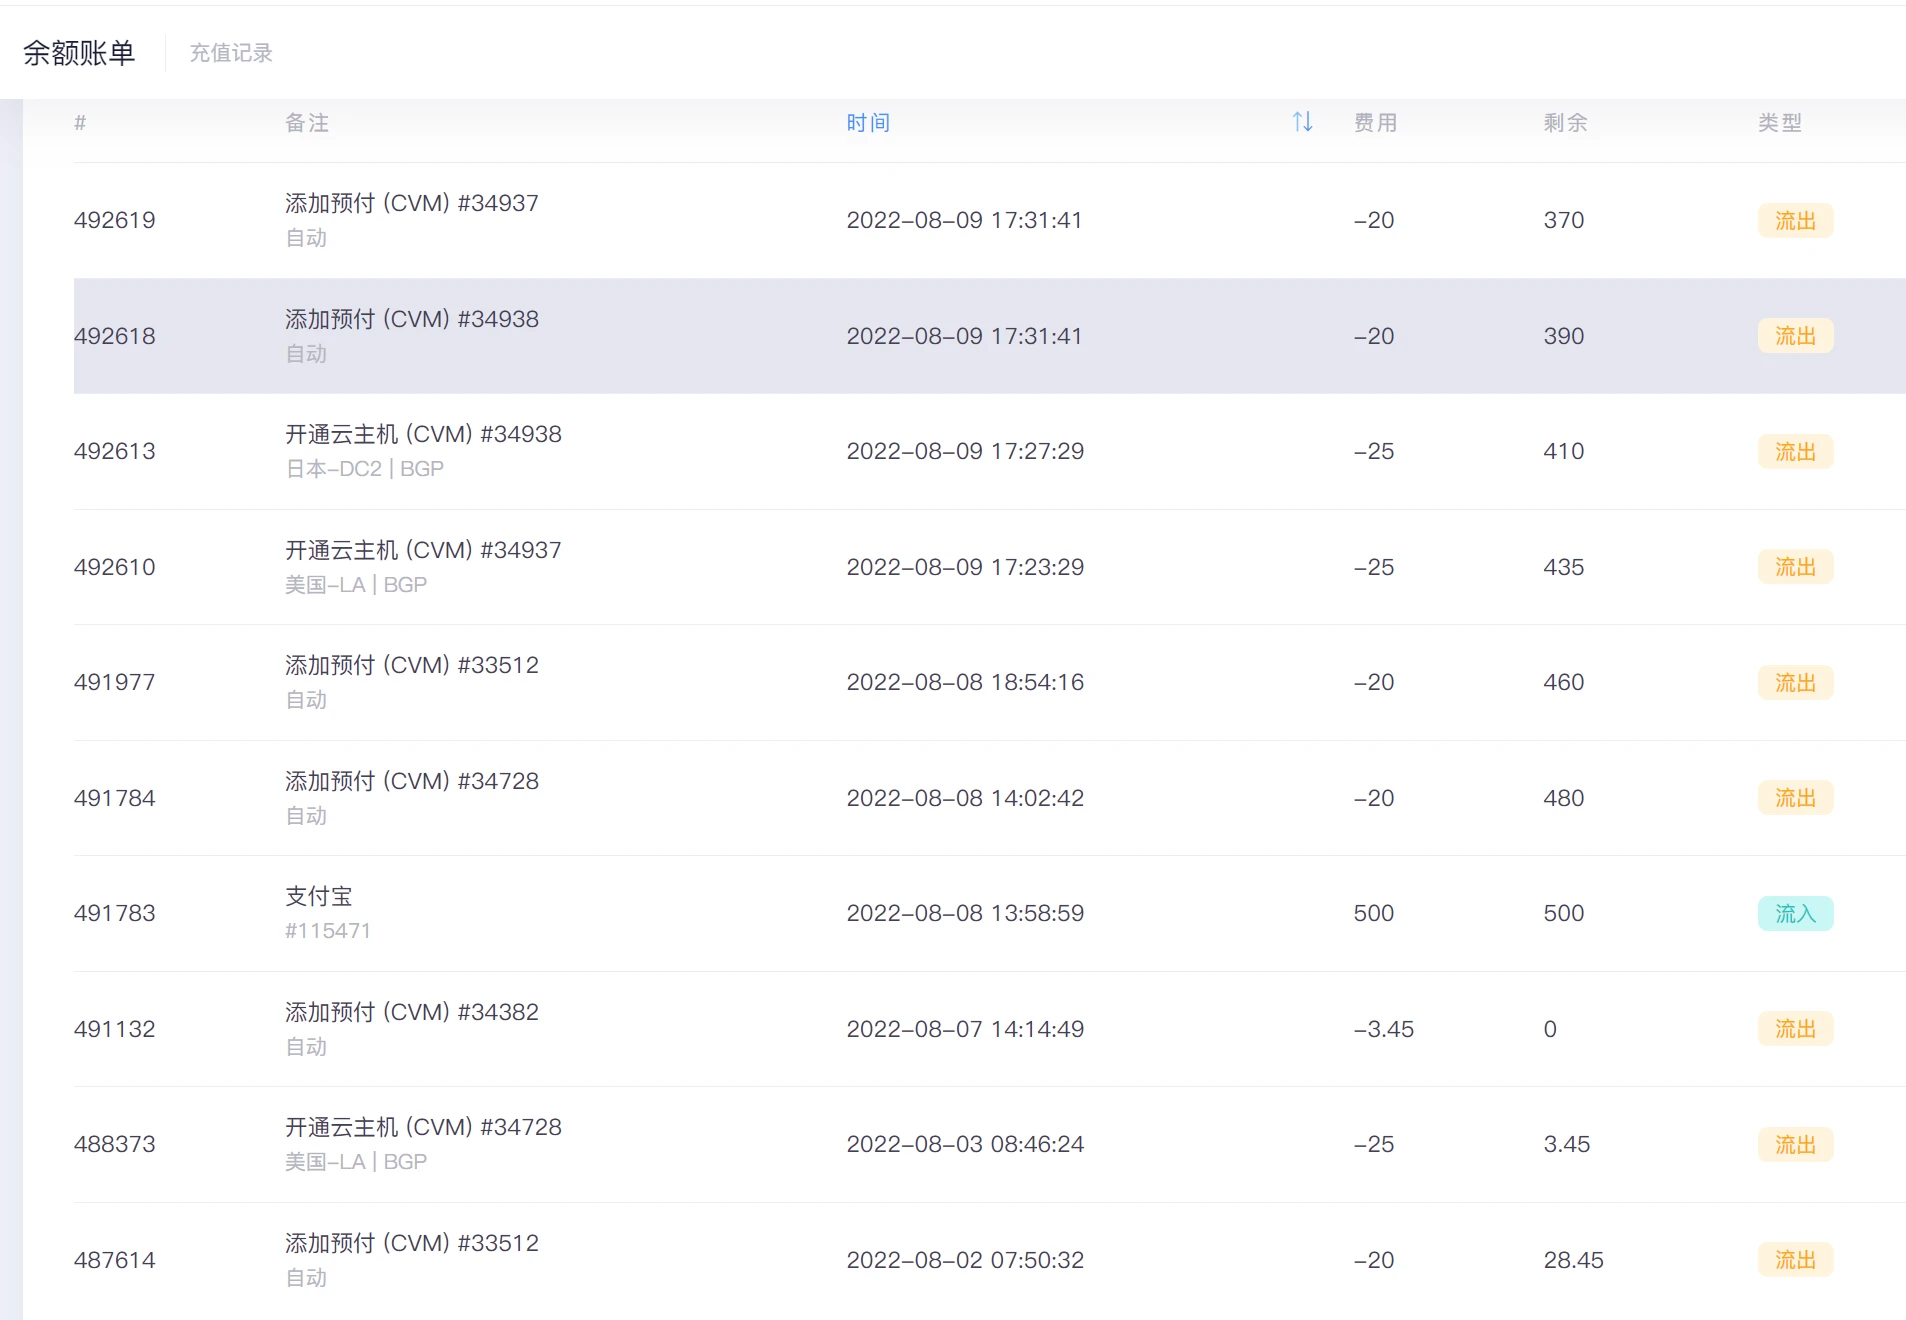1906x1320 pixels.
Task: Click the time column sort arrows icon
Action: [x=1301, y=122]
